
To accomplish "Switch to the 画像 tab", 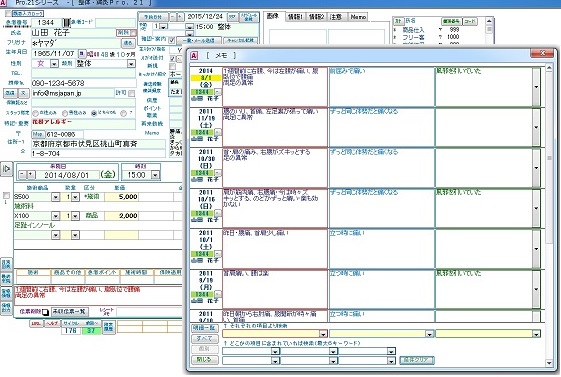I will 273,16.
